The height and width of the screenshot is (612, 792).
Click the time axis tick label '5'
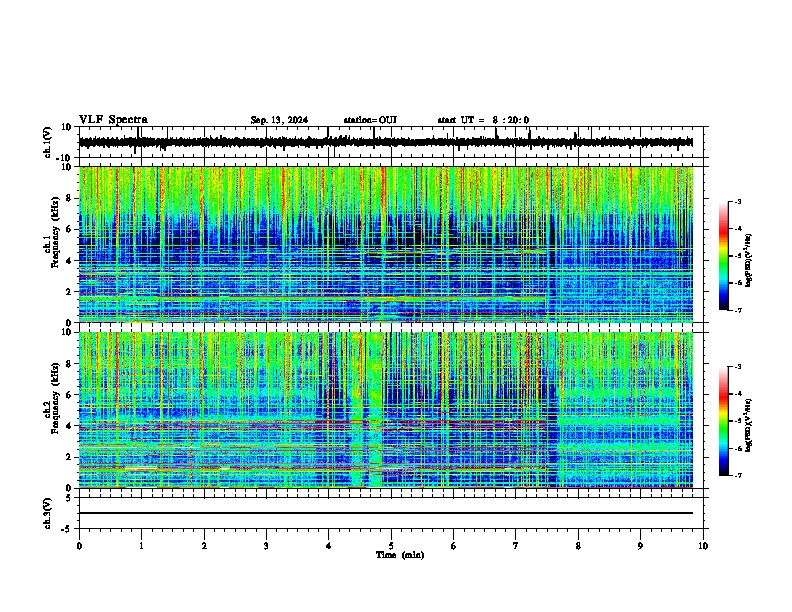(x=391, y=546)
